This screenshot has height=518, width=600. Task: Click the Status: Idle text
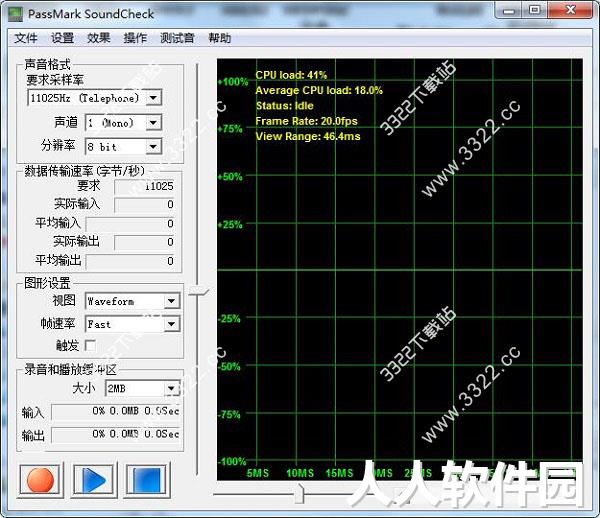(285, 106)
